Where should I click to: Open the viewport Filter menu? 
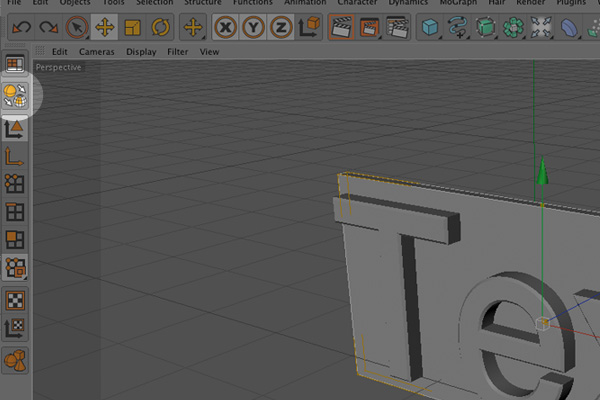(178, 52)
